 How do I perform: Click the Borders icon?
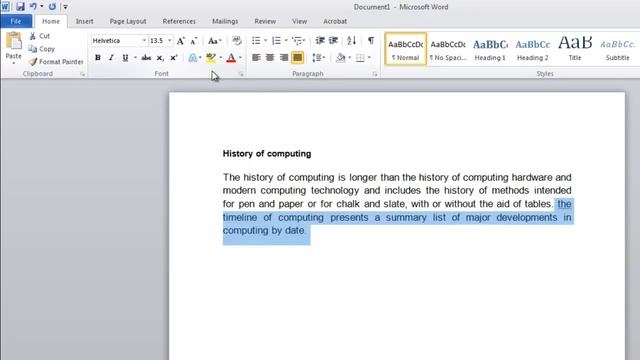(360, 58)
